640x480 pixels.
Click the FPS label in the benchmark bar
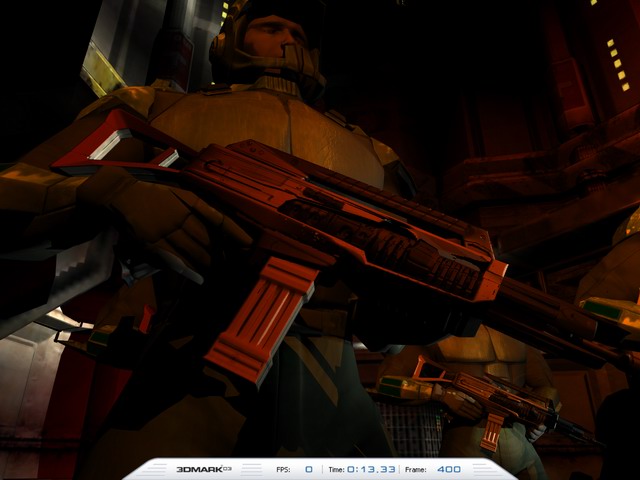click(x=285, y=469)
